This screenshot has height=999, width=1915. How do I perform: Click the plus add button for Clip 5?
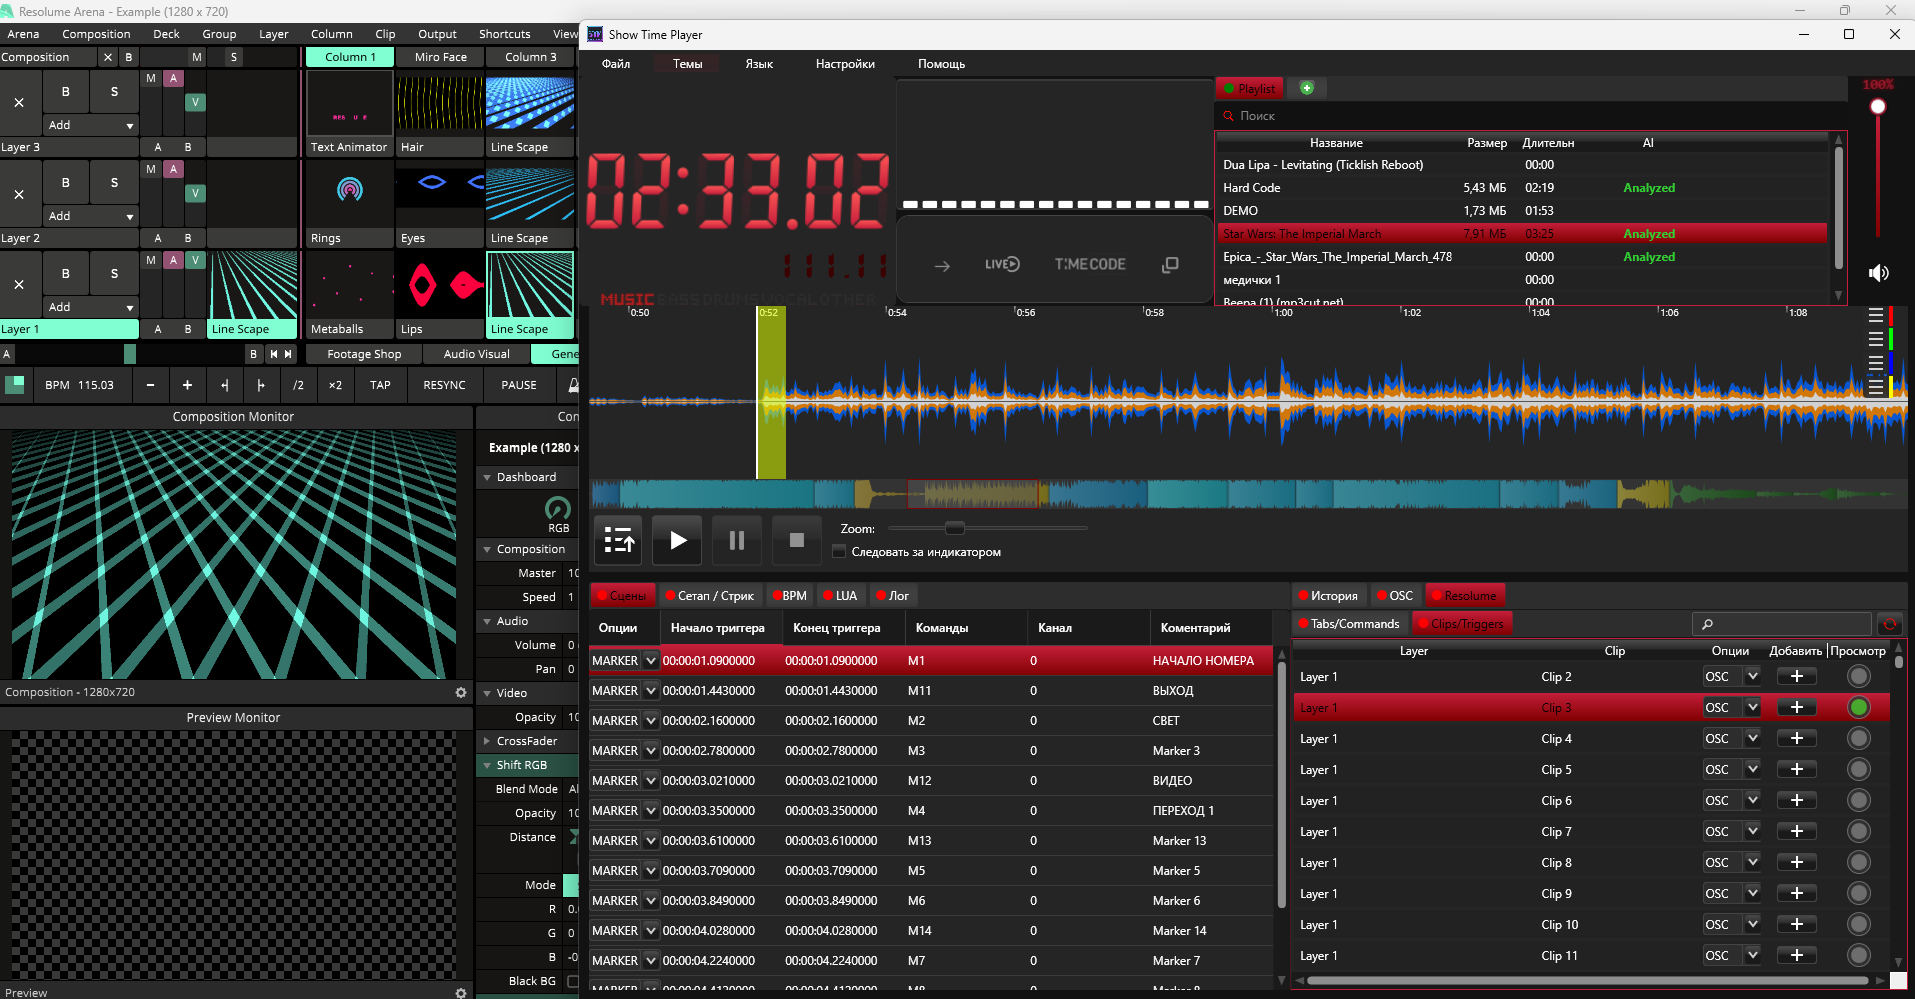click(x=1796, y=770)
